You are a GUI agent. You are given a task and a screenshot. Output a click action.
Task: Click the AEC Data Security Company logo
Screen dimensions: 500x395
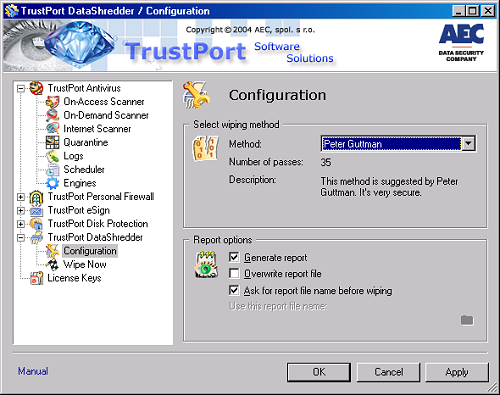pyautogui.click(x=461, y=42)
